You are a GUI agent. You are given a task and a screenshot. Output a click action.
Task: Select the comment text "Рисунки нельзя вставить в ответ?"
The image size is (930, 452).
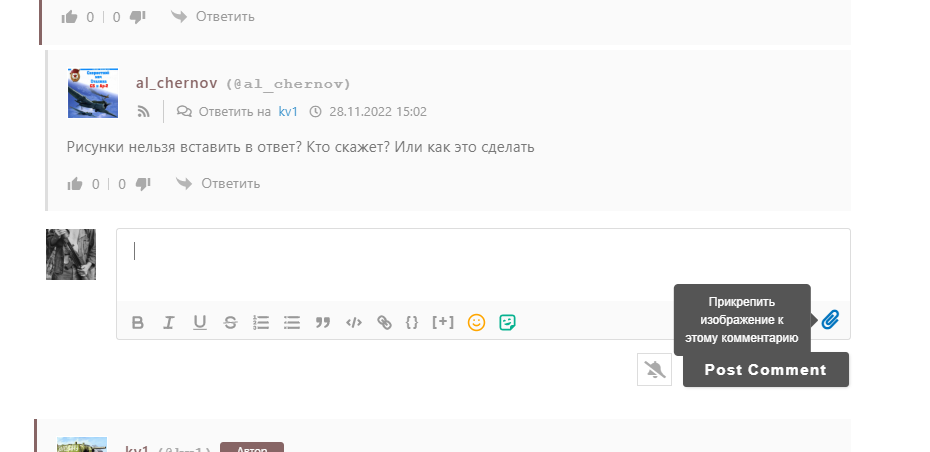pos(184,147)
